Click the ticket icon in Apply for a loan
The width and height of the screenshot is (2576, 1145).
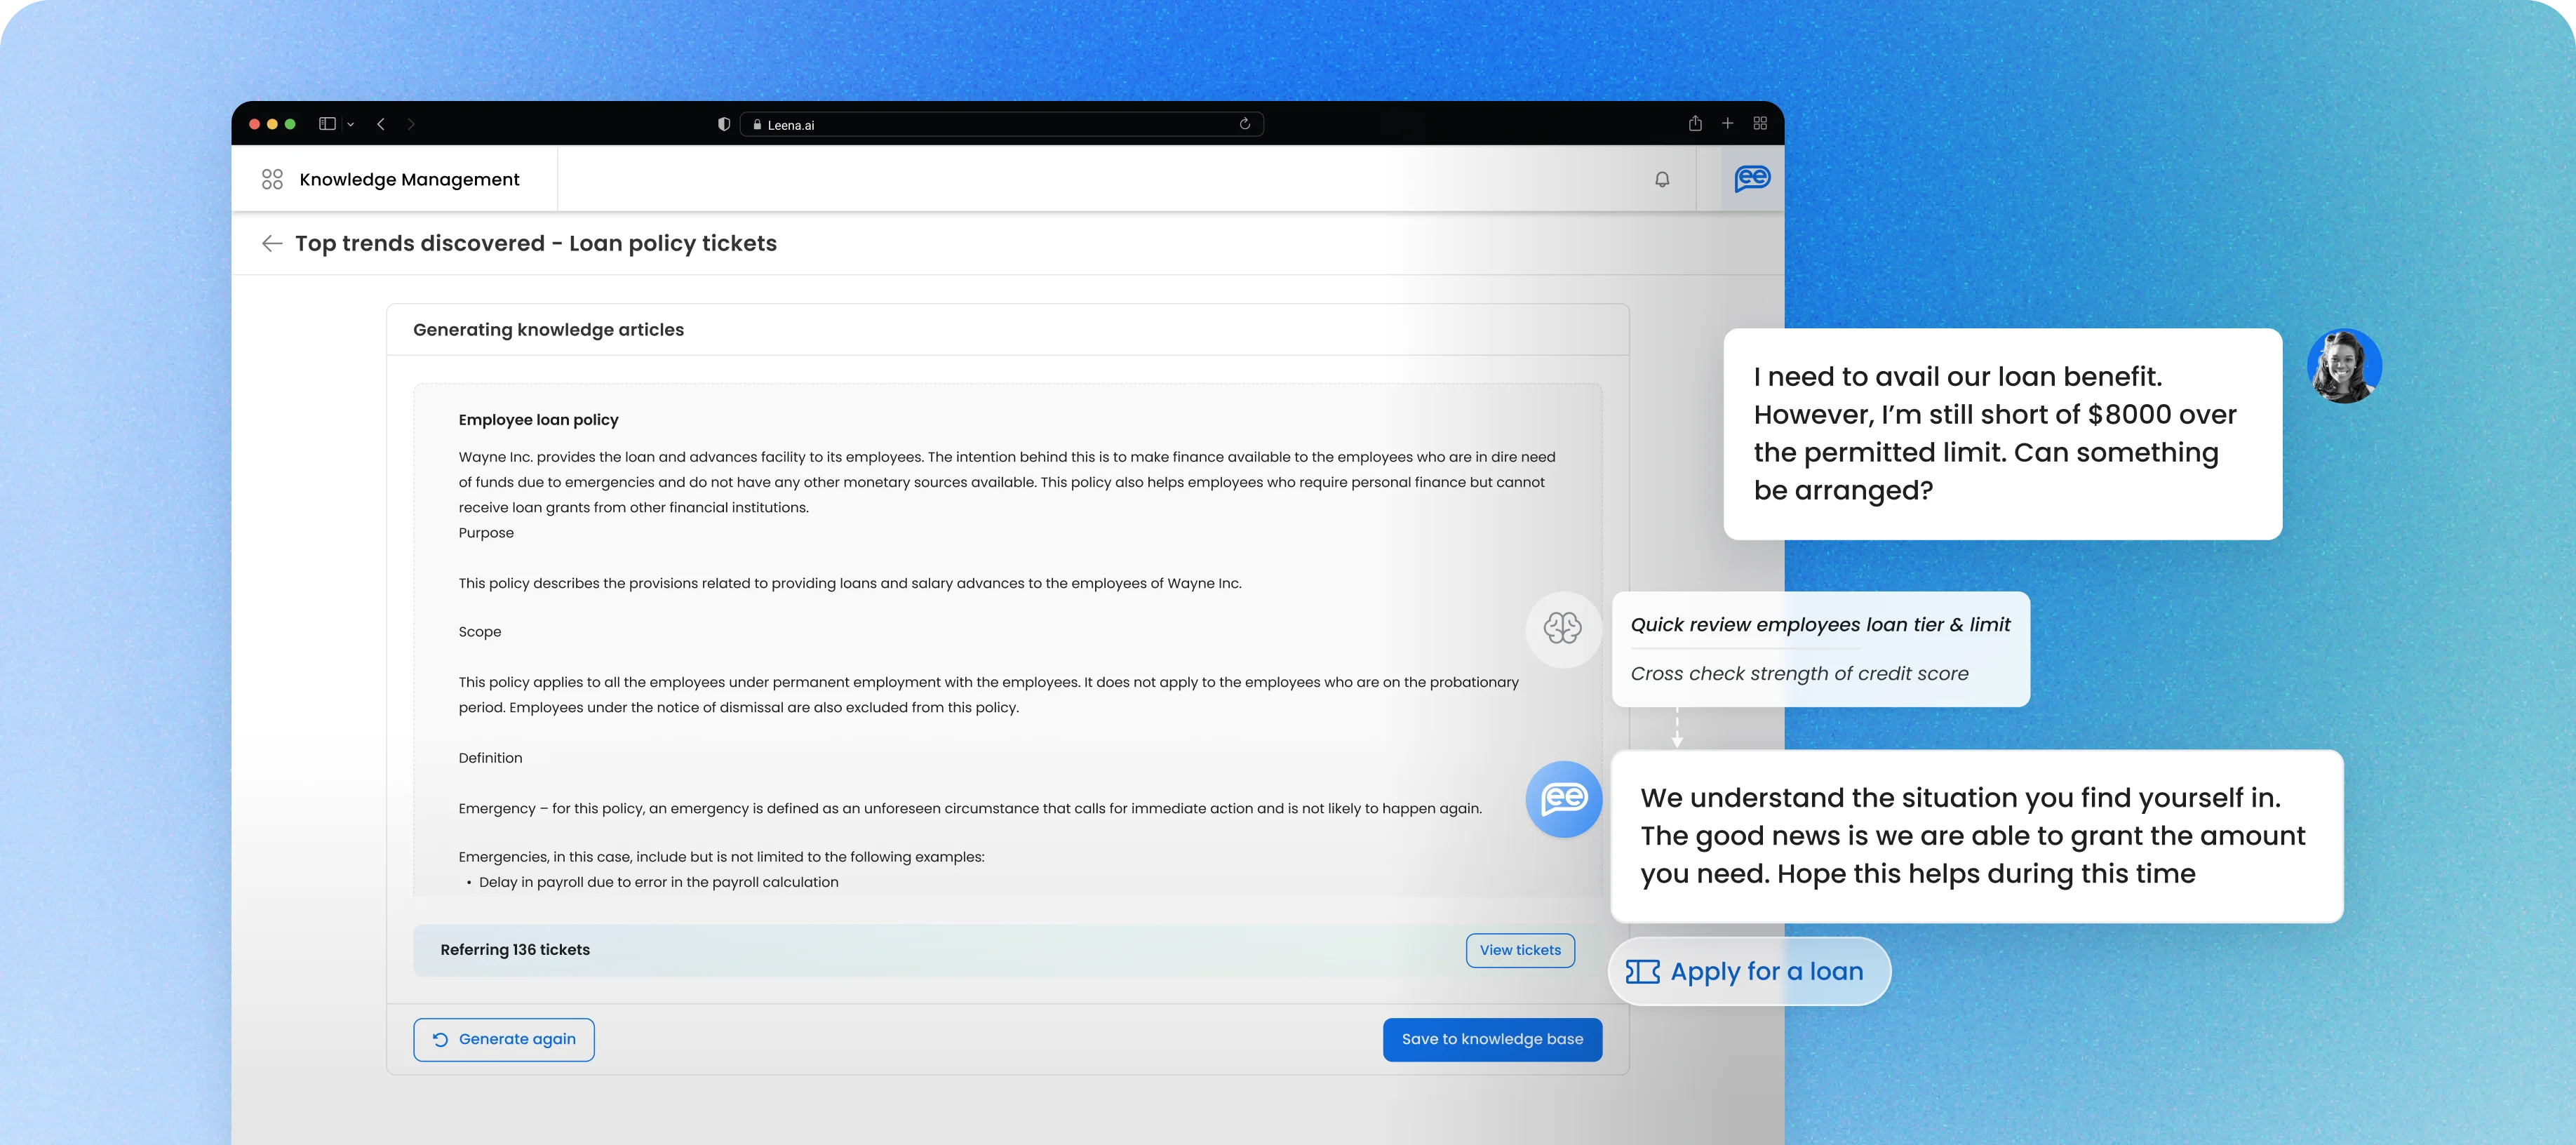pos(1642,971)
